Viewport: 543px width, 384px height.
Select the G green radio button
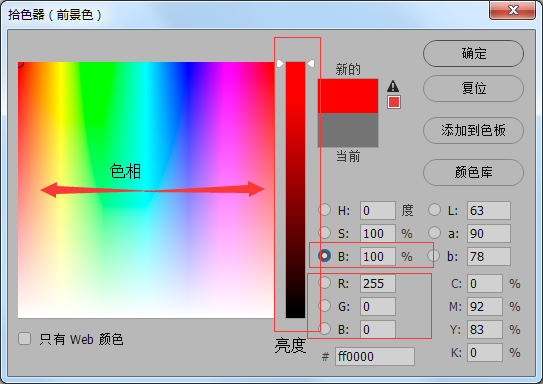coord(324,306)
